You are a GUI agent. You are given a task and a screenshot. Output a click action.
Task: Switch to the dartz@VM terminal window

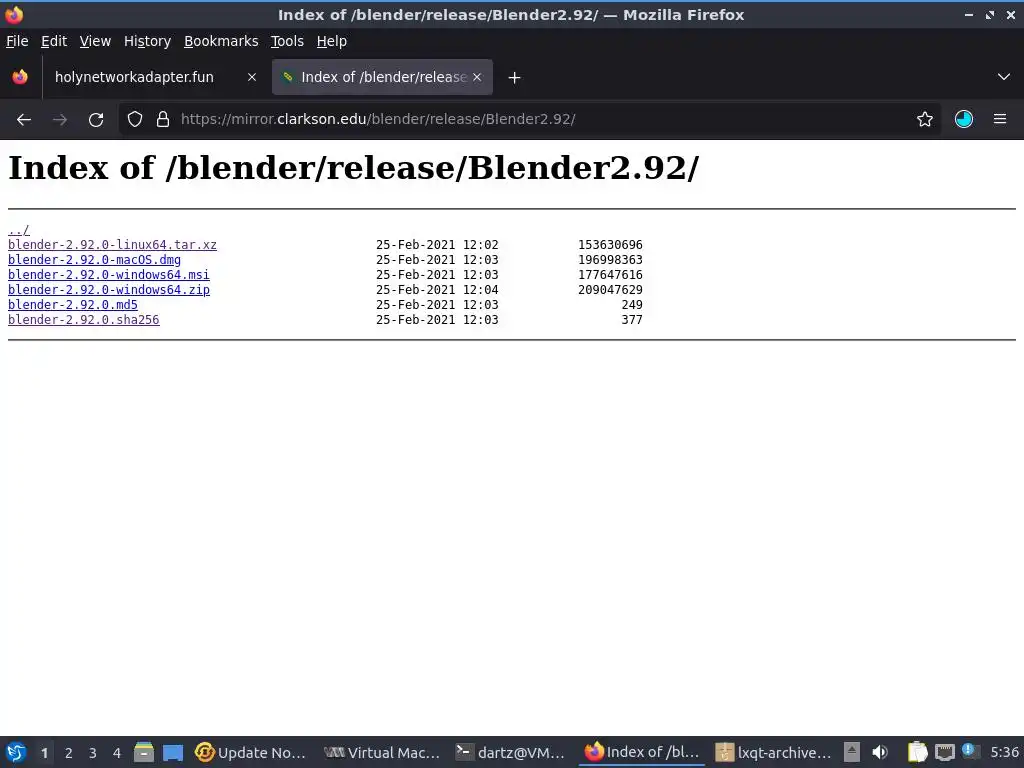coord(510,752)
